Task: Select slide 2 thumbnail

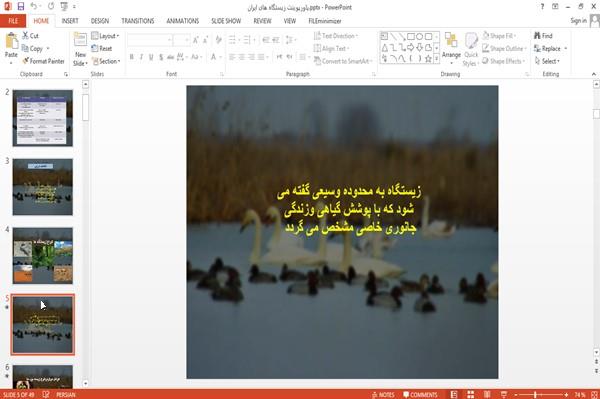Action: pyautogui.click(x=42, y=118)
